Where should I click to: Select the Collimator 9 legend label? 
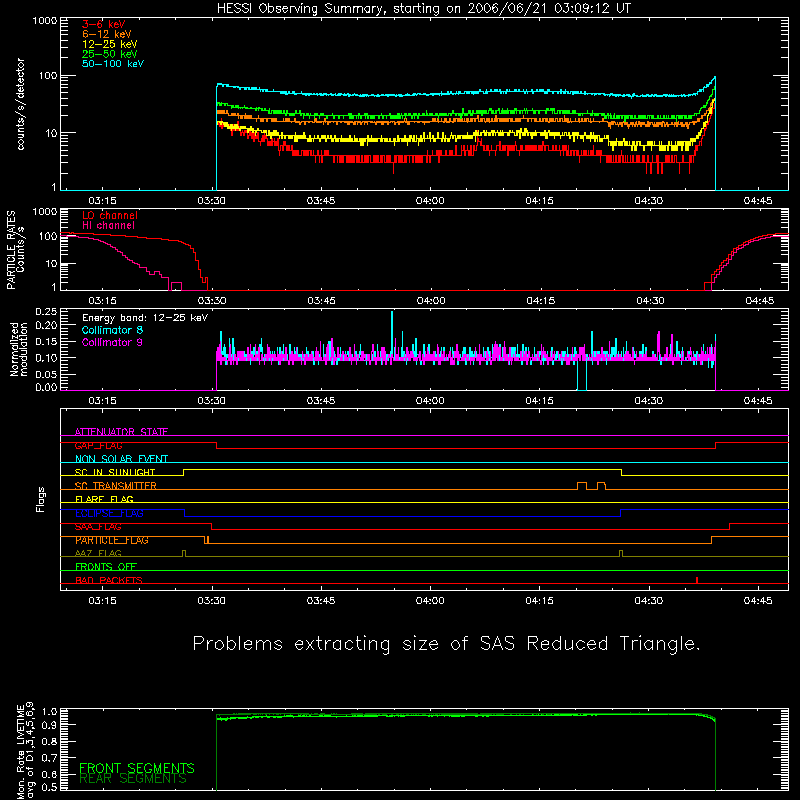click(x=112, y=342)
